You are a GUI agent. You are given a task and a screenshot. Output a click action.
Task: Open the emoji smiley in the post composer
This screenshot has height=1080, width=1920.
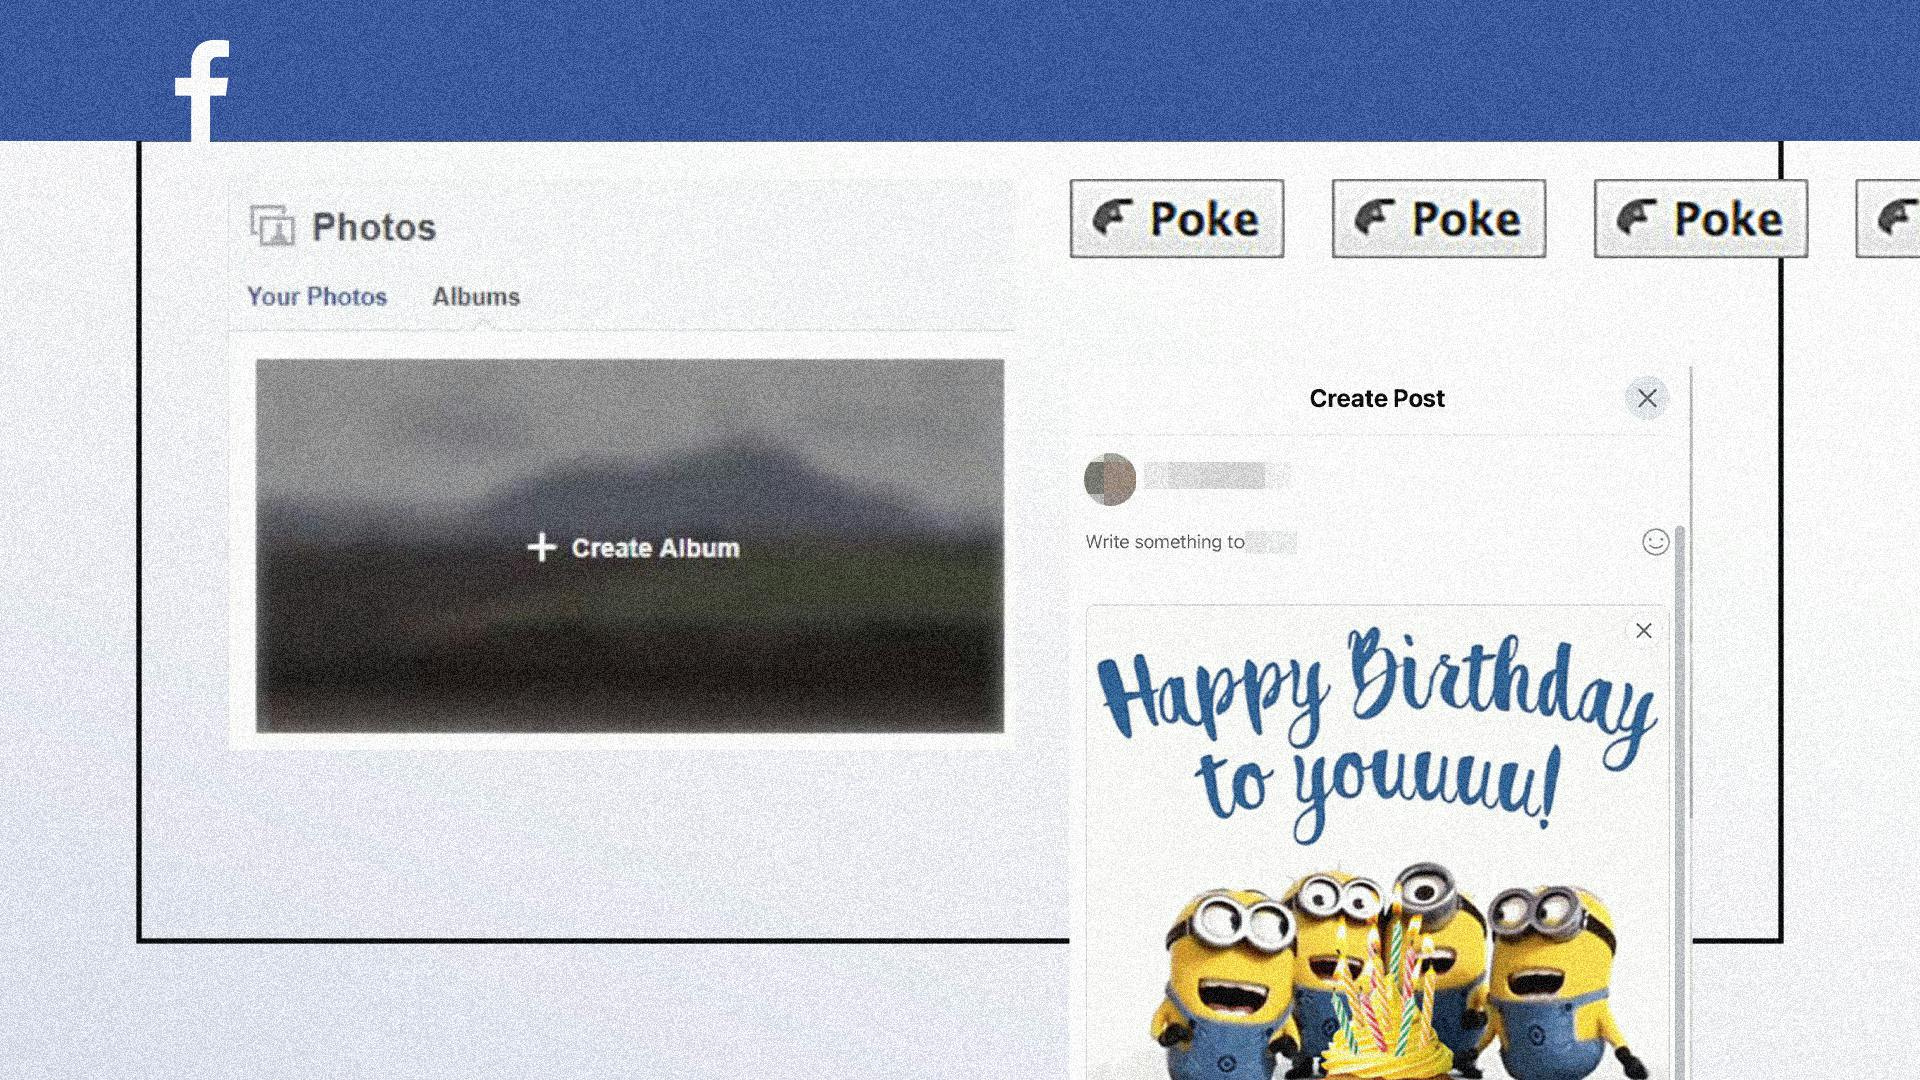(1655, 541)
